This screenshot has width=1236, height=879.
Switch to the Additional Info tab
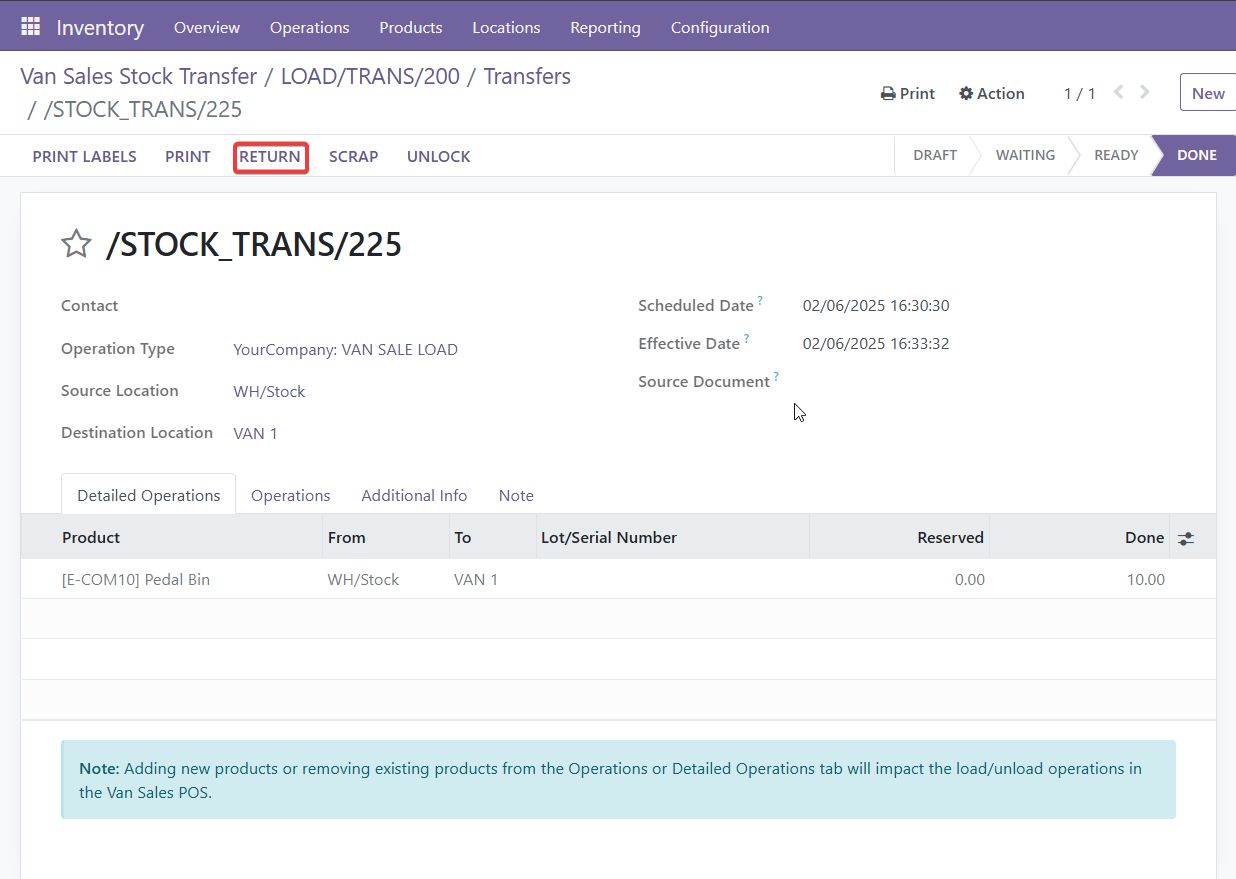[414, 495]
